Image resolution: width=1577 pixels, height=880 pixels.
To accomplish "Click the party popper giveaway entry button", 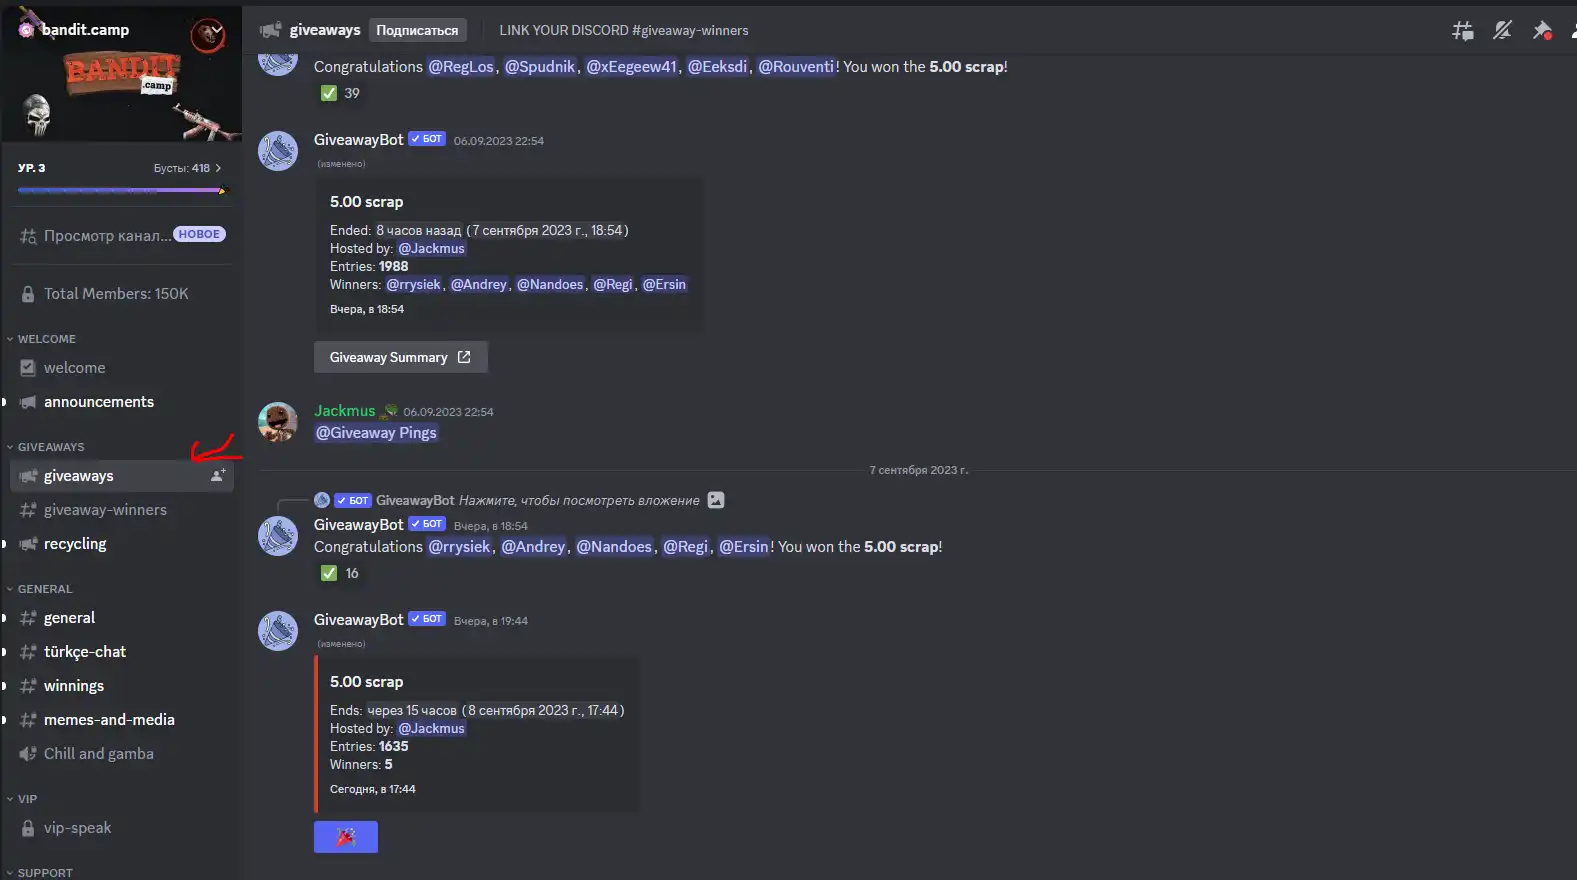I will click(346, 837).
